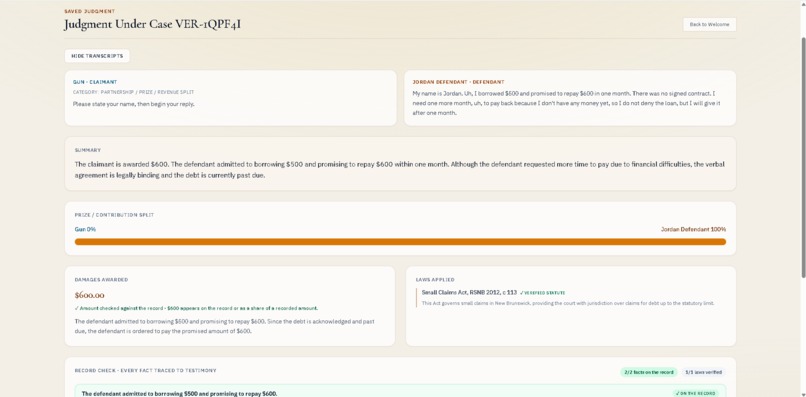Click the Back to Welcome button

pyautogui.click(x=709, y=24)
